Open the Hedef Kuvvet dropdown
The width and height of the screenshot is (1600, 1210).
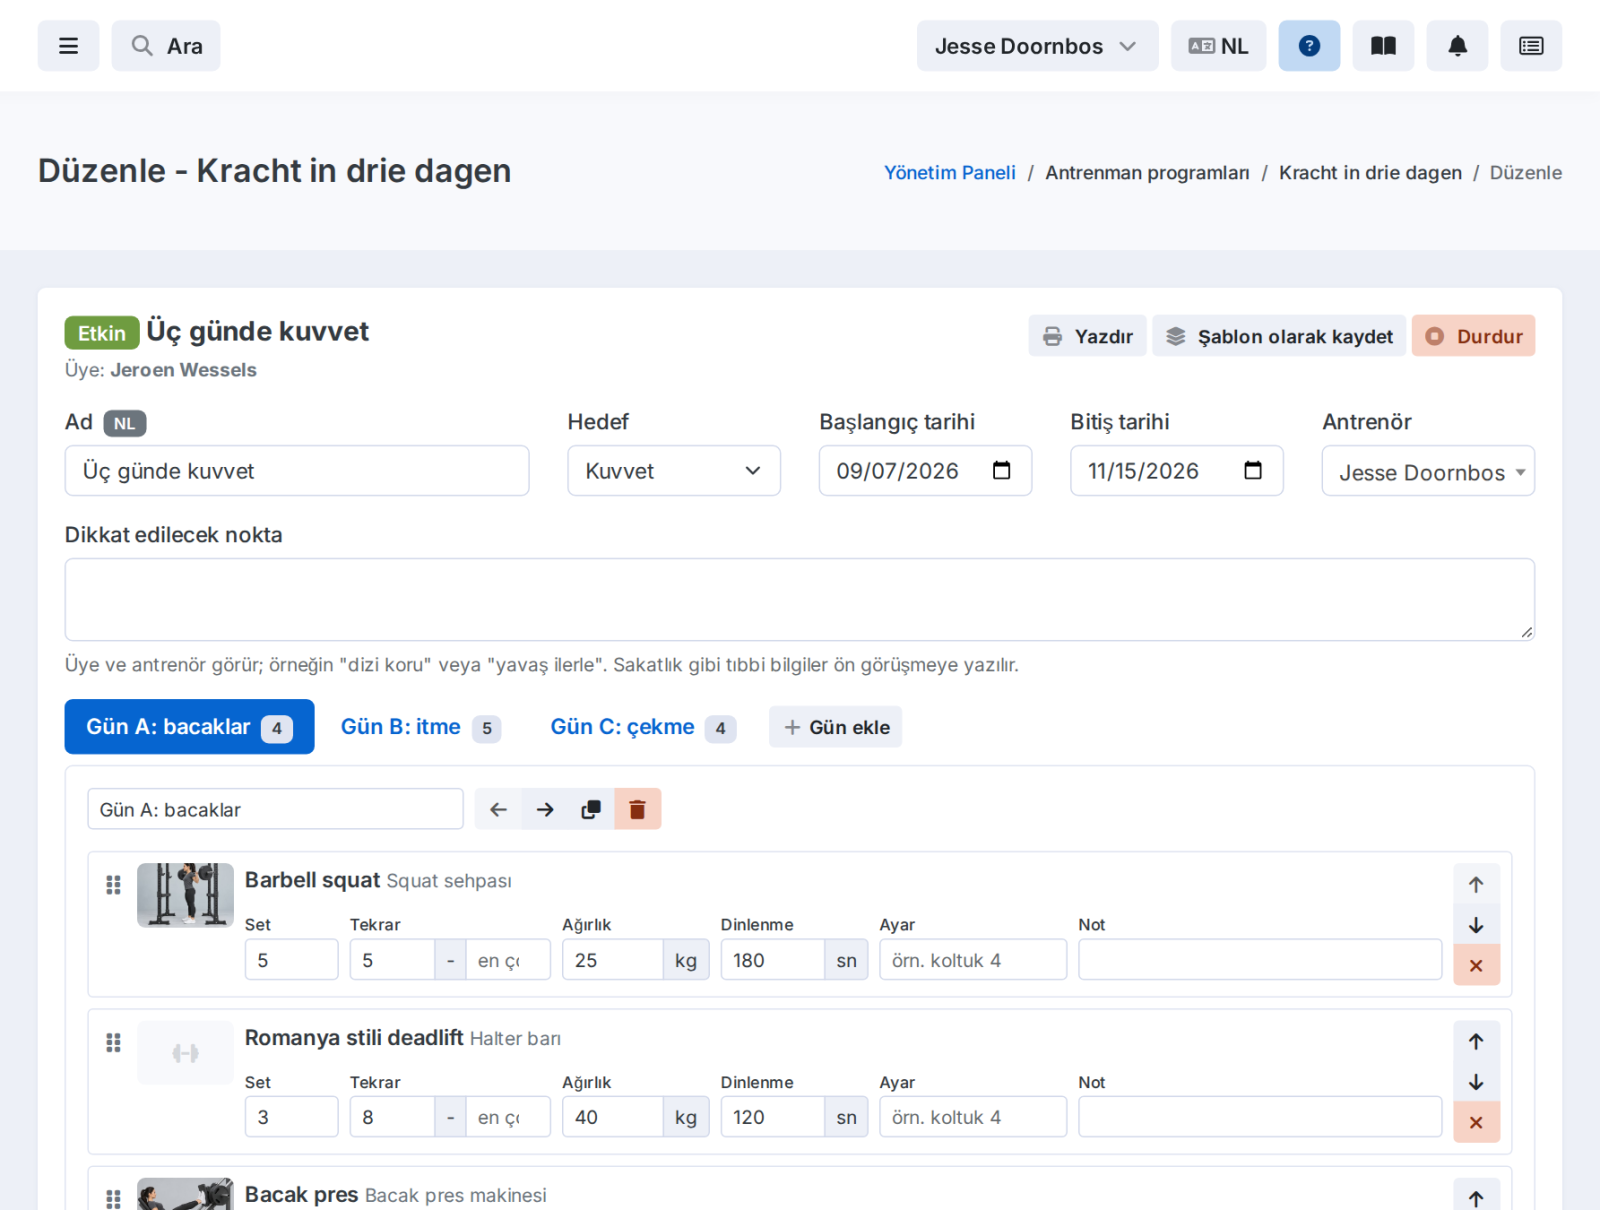(x=674, y=471)
